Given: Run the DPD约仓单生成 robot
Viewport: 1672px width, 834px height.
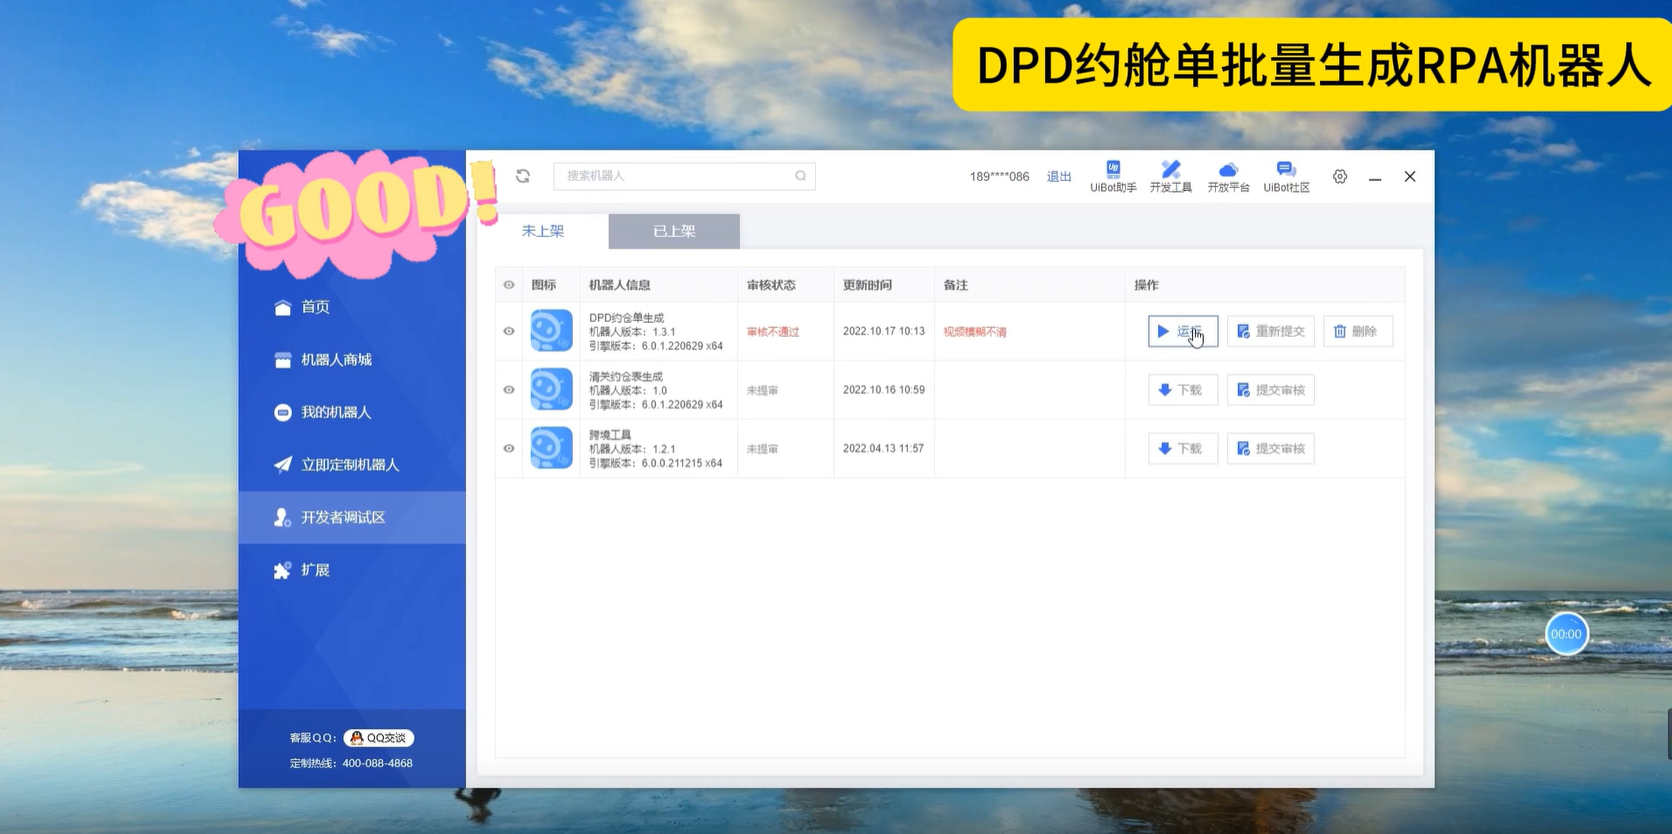Looking at the screenshot, I should click(1183, 331).
